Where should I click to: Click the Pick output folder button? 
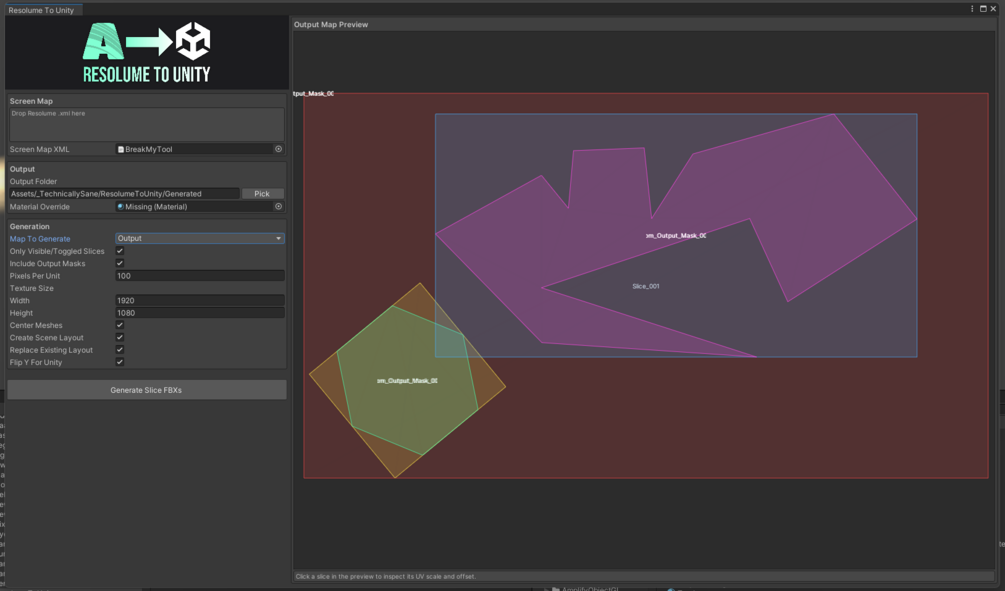coord(262,194)
